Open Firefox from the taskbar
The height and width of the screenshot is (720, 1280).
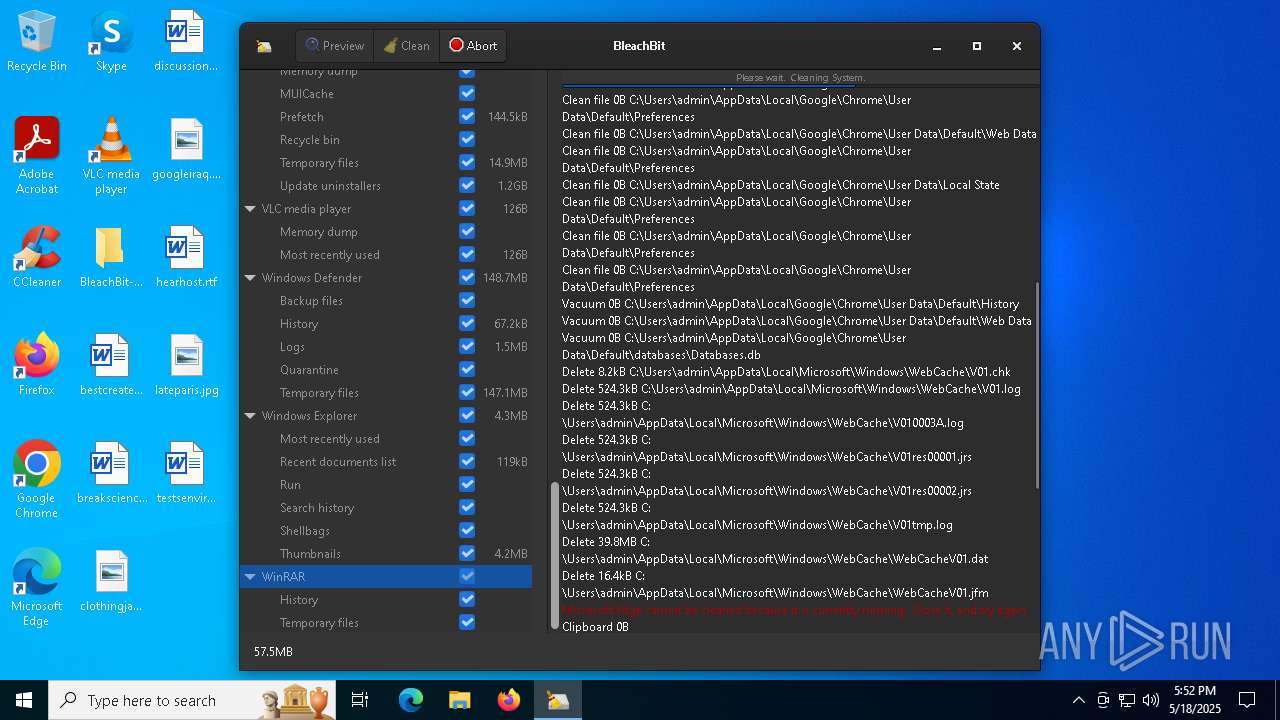pos(509,700)
